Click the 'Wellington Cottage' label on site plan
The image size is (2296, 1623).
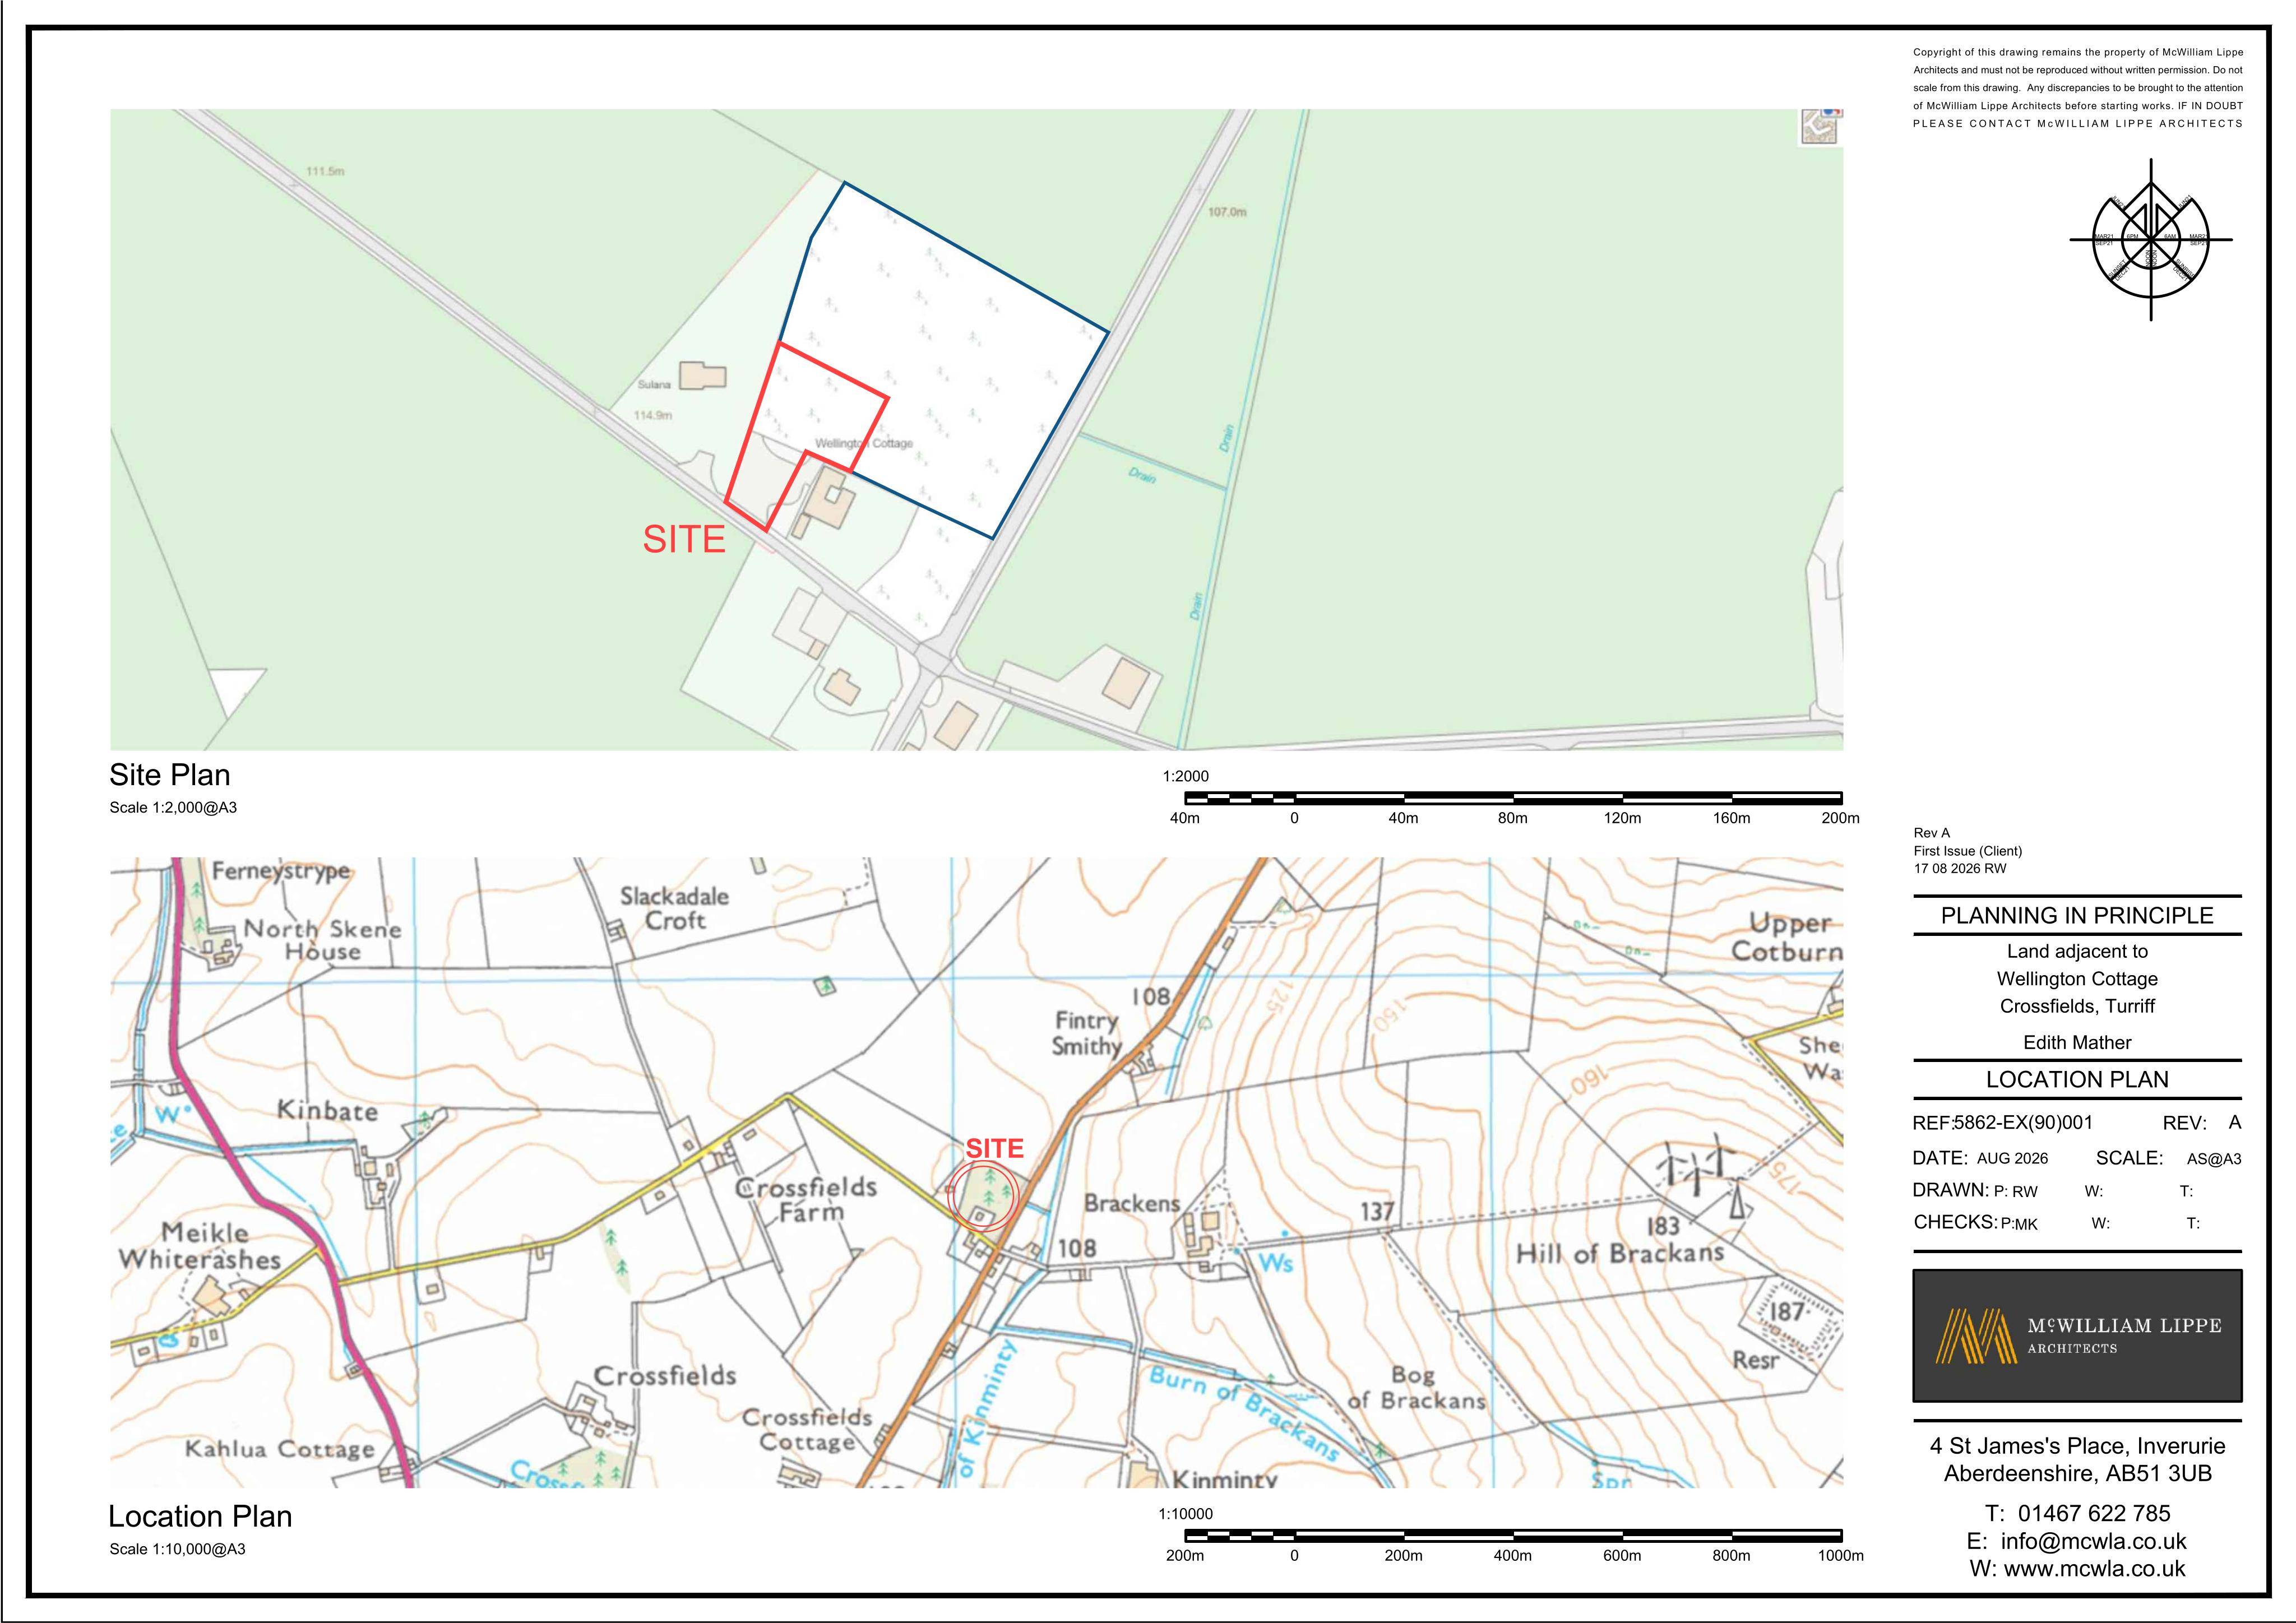point(864,443)
